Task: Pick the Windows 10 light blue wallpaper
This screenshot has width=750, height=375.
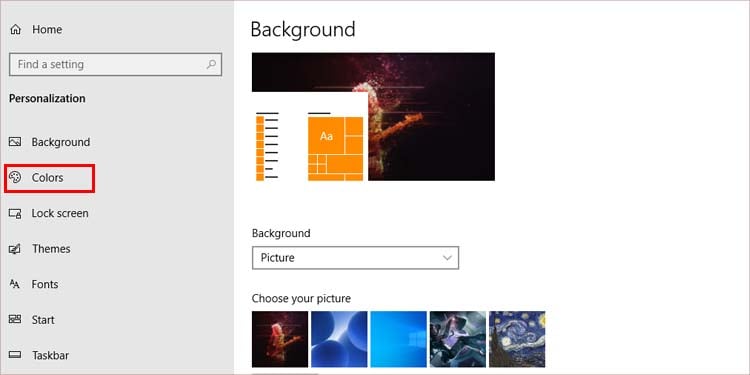Action: tap(398, 339)
